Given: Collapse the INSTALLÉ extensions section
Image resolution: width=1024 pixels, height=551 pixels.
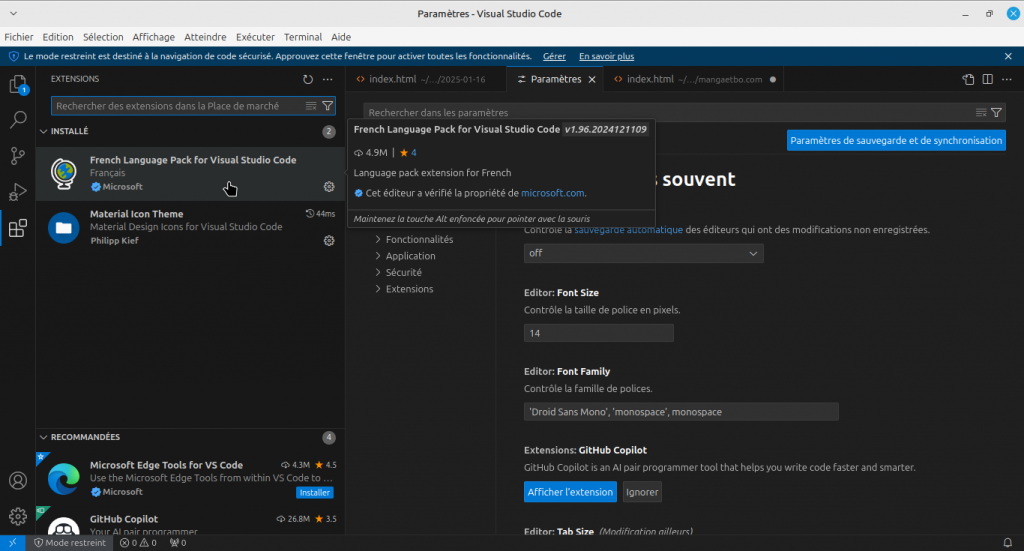Looking at the screenshot, I should coord(43,131).
